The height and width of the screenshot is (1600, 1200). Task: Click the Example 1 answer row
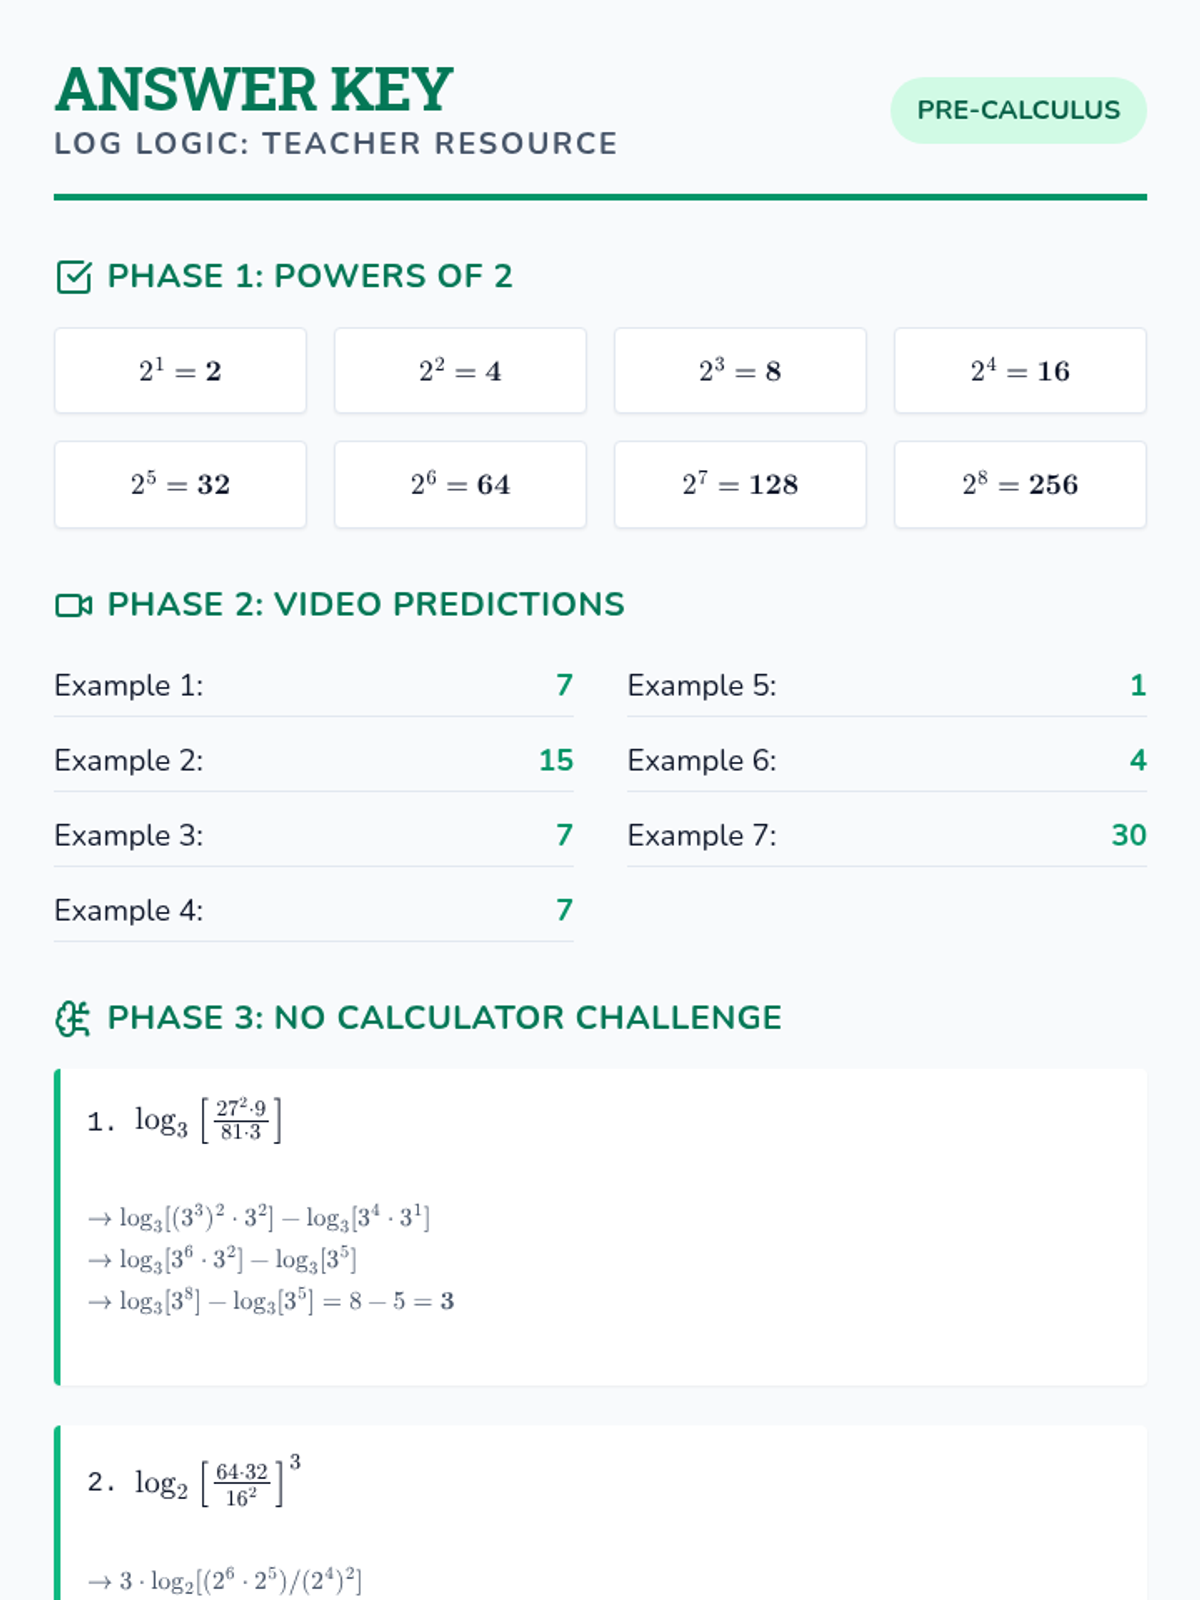click(x=313, y=686)
